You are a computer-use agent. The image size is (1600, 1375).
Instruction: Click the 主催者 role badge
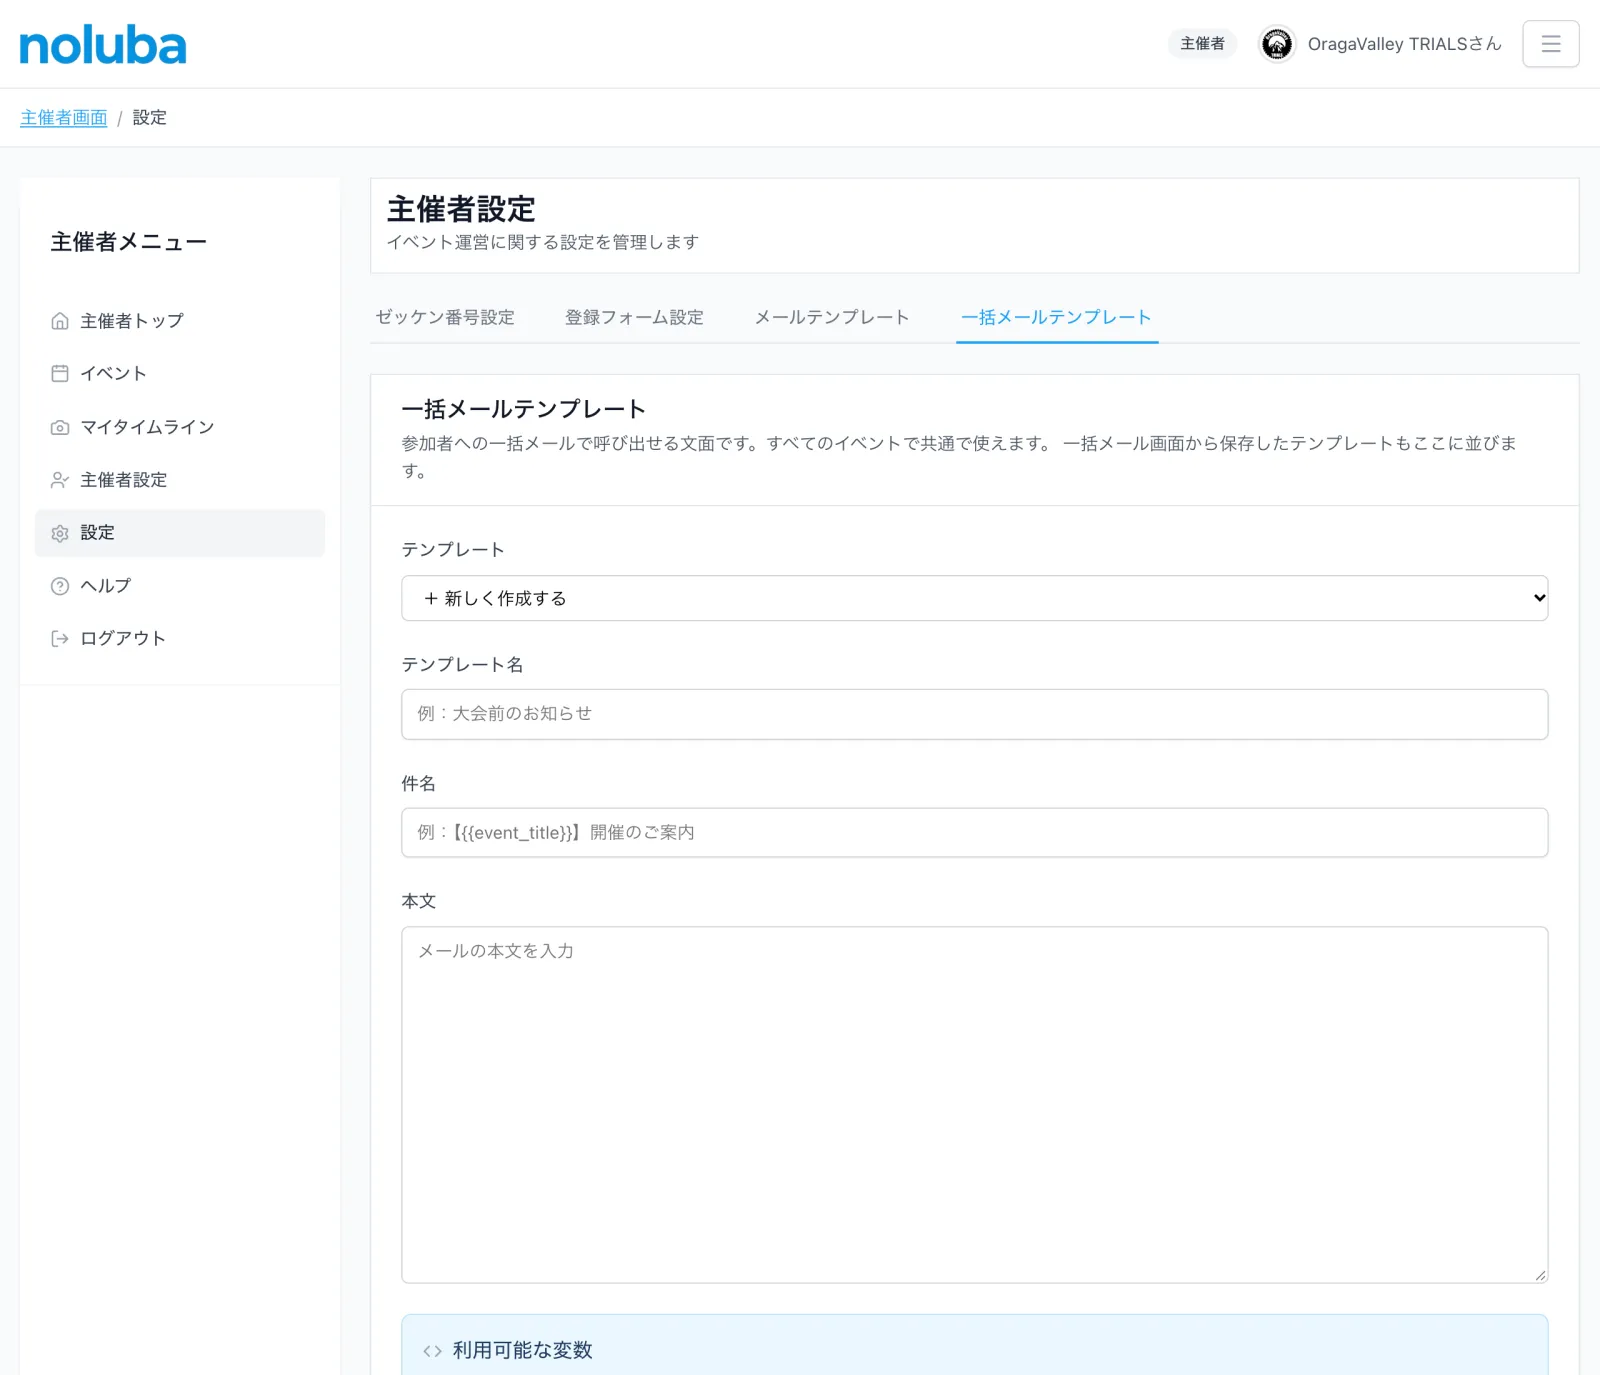tap(1202, 44)
